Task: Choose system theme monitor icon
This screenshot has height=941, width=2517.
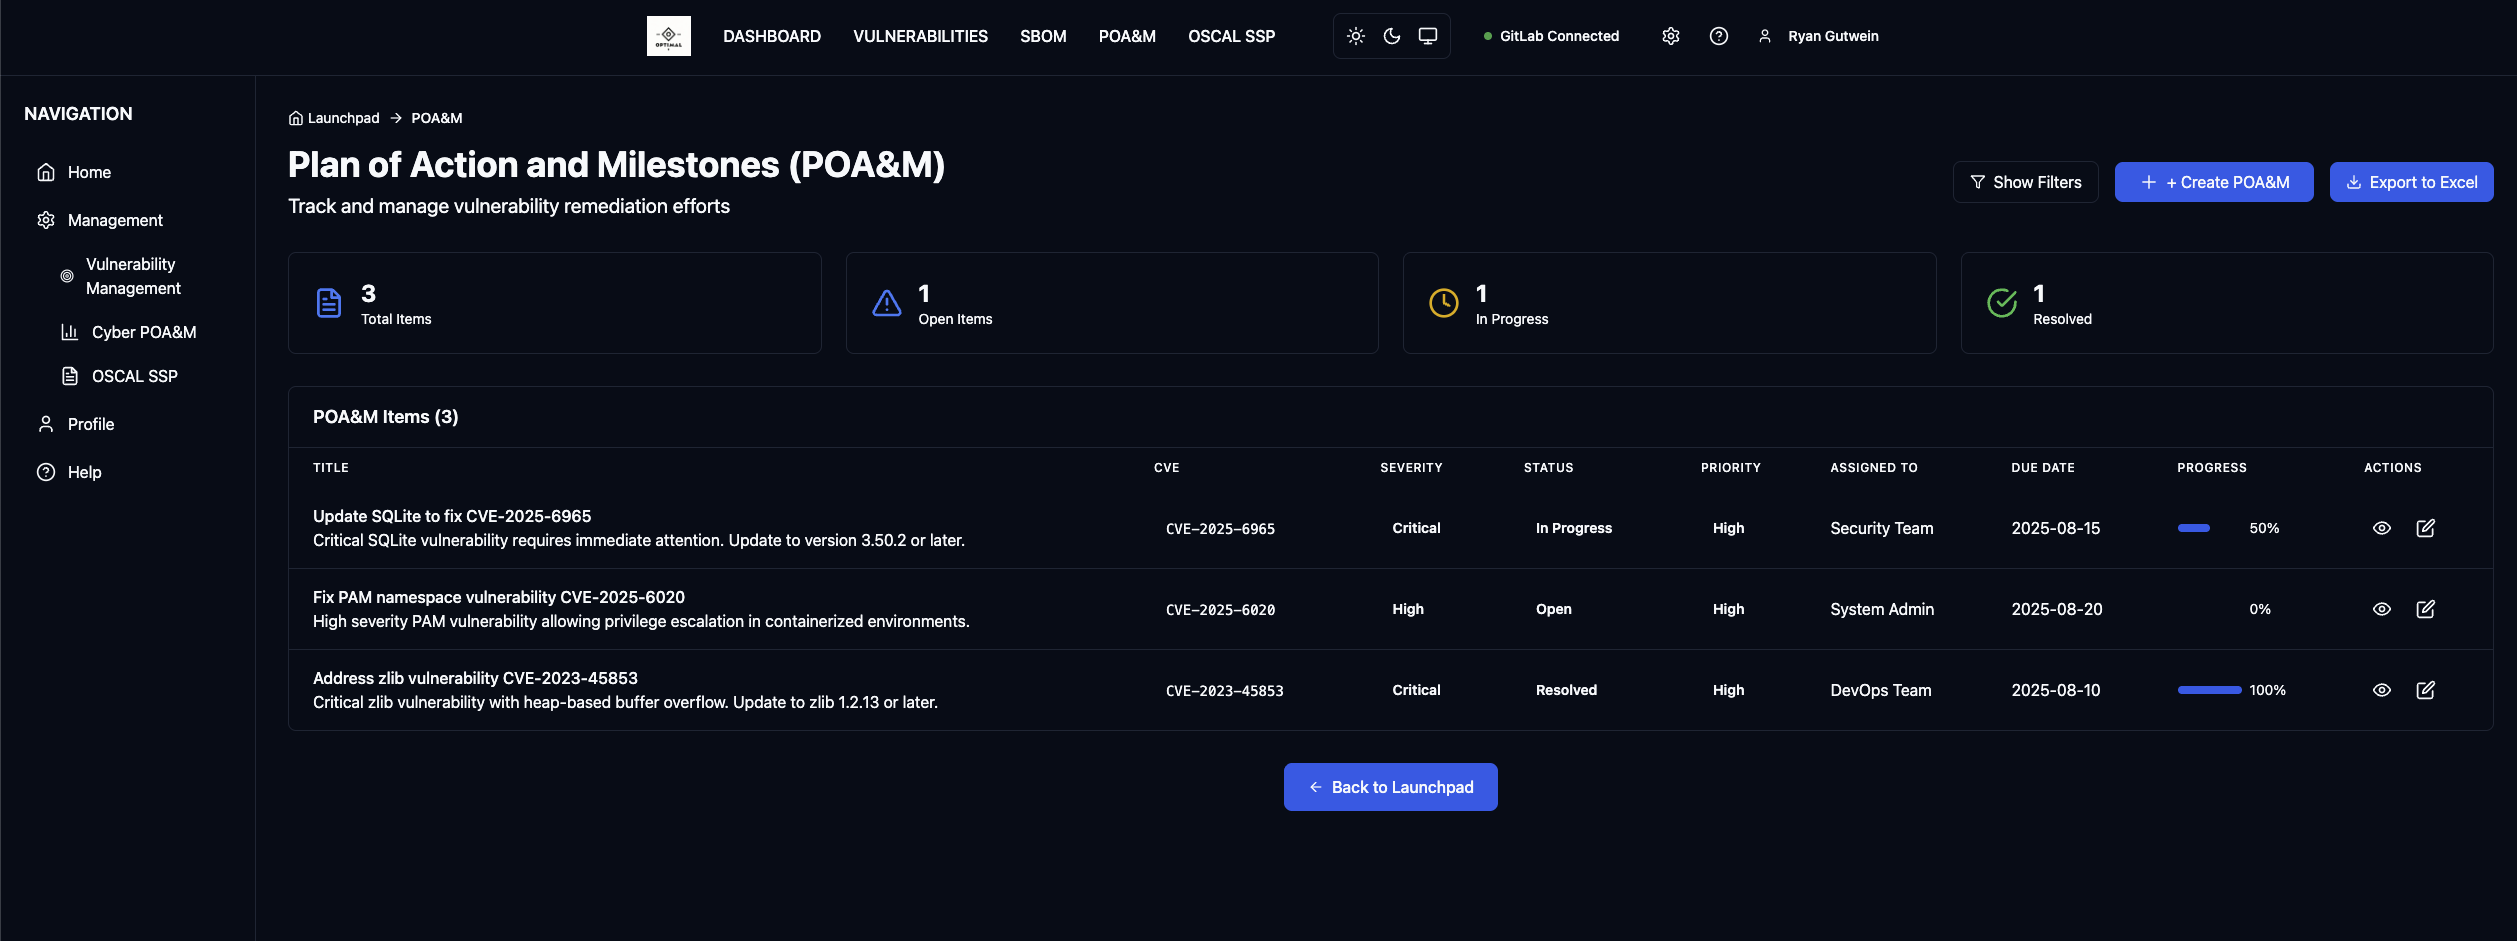Action: point(1428,35)
